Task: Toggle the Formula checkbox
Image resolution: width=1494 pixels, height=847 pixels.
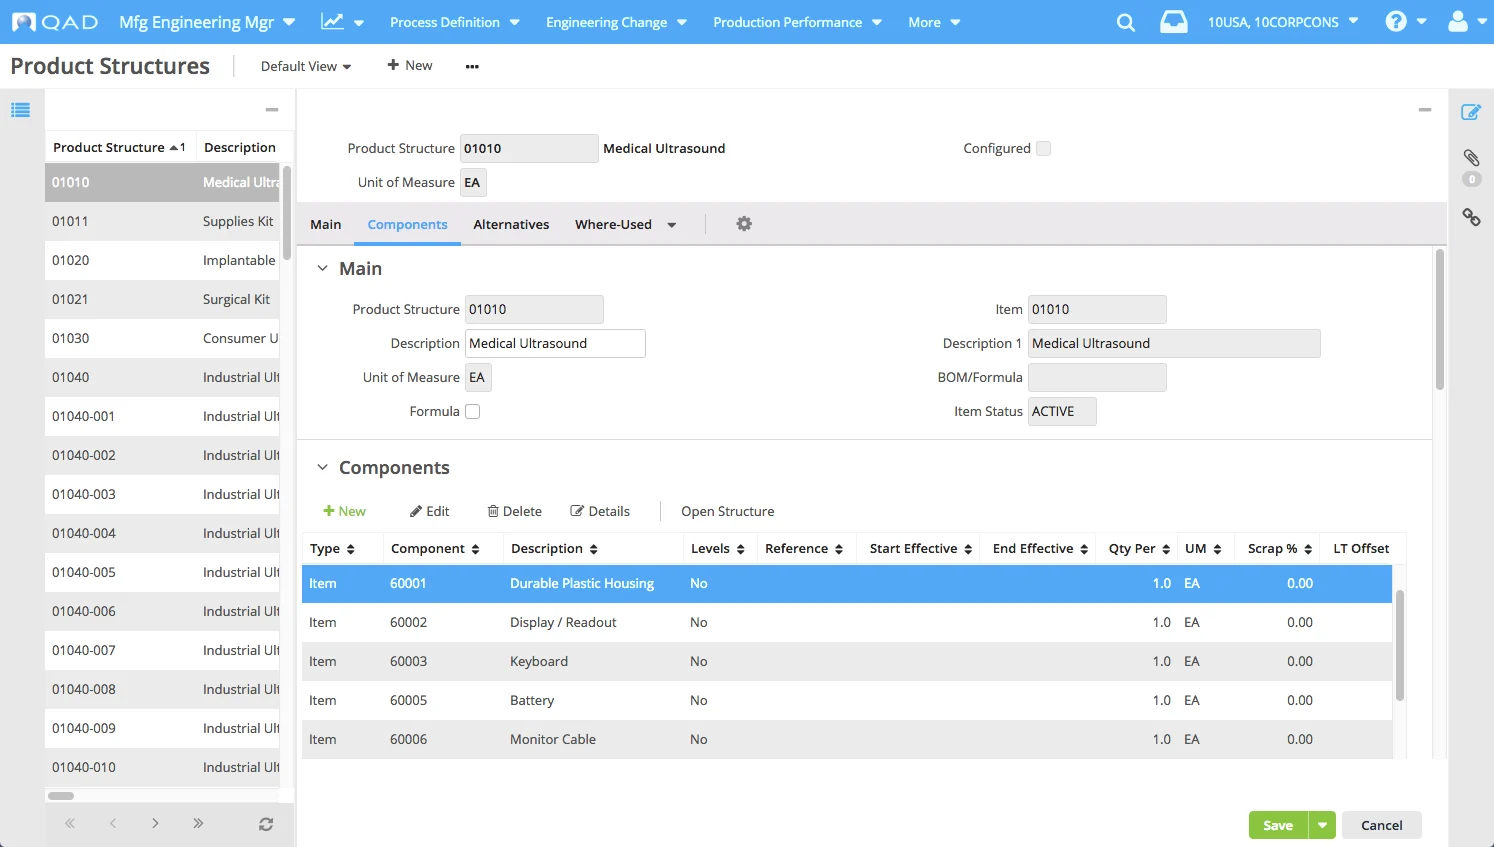Action: (x=472, y=410)
